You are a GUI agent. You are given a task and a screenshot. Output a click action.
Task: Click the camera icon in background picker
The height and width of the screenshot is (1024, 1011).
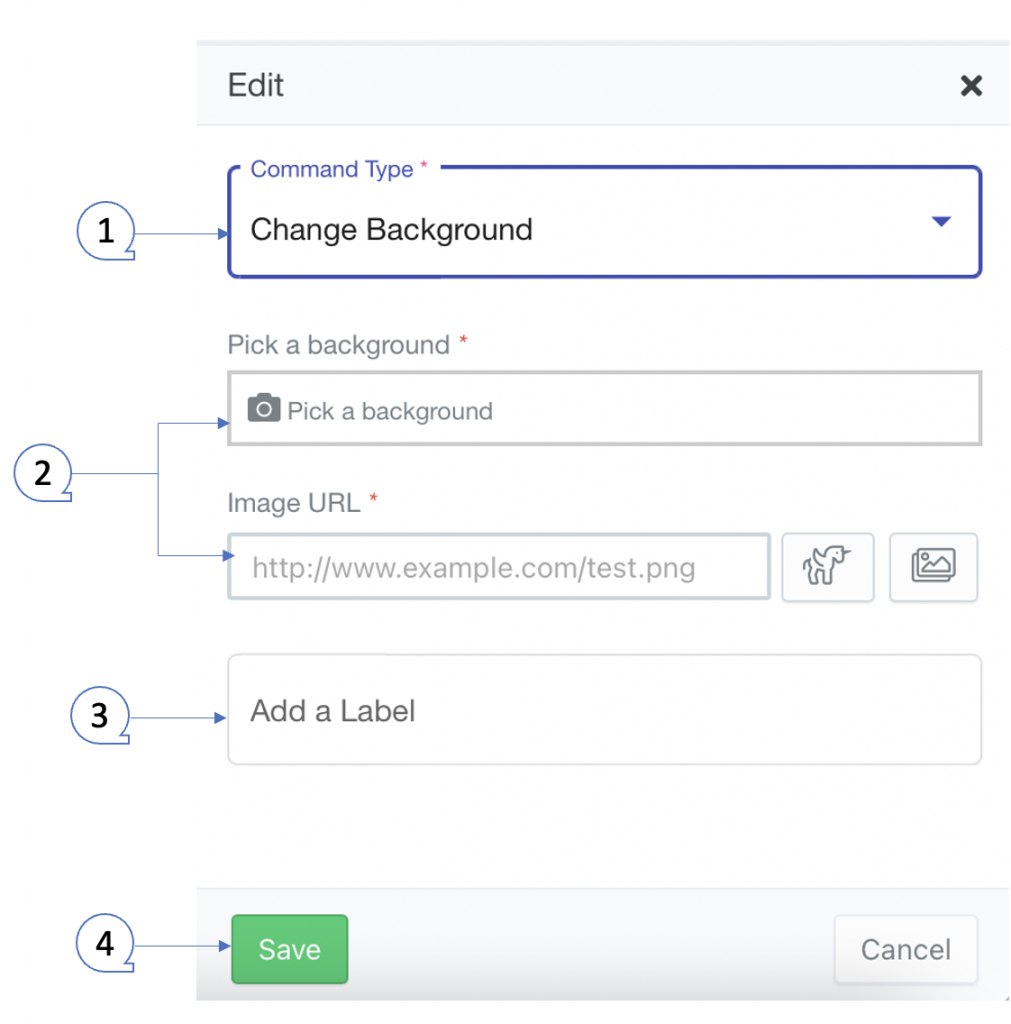click(x=264, y=408)
